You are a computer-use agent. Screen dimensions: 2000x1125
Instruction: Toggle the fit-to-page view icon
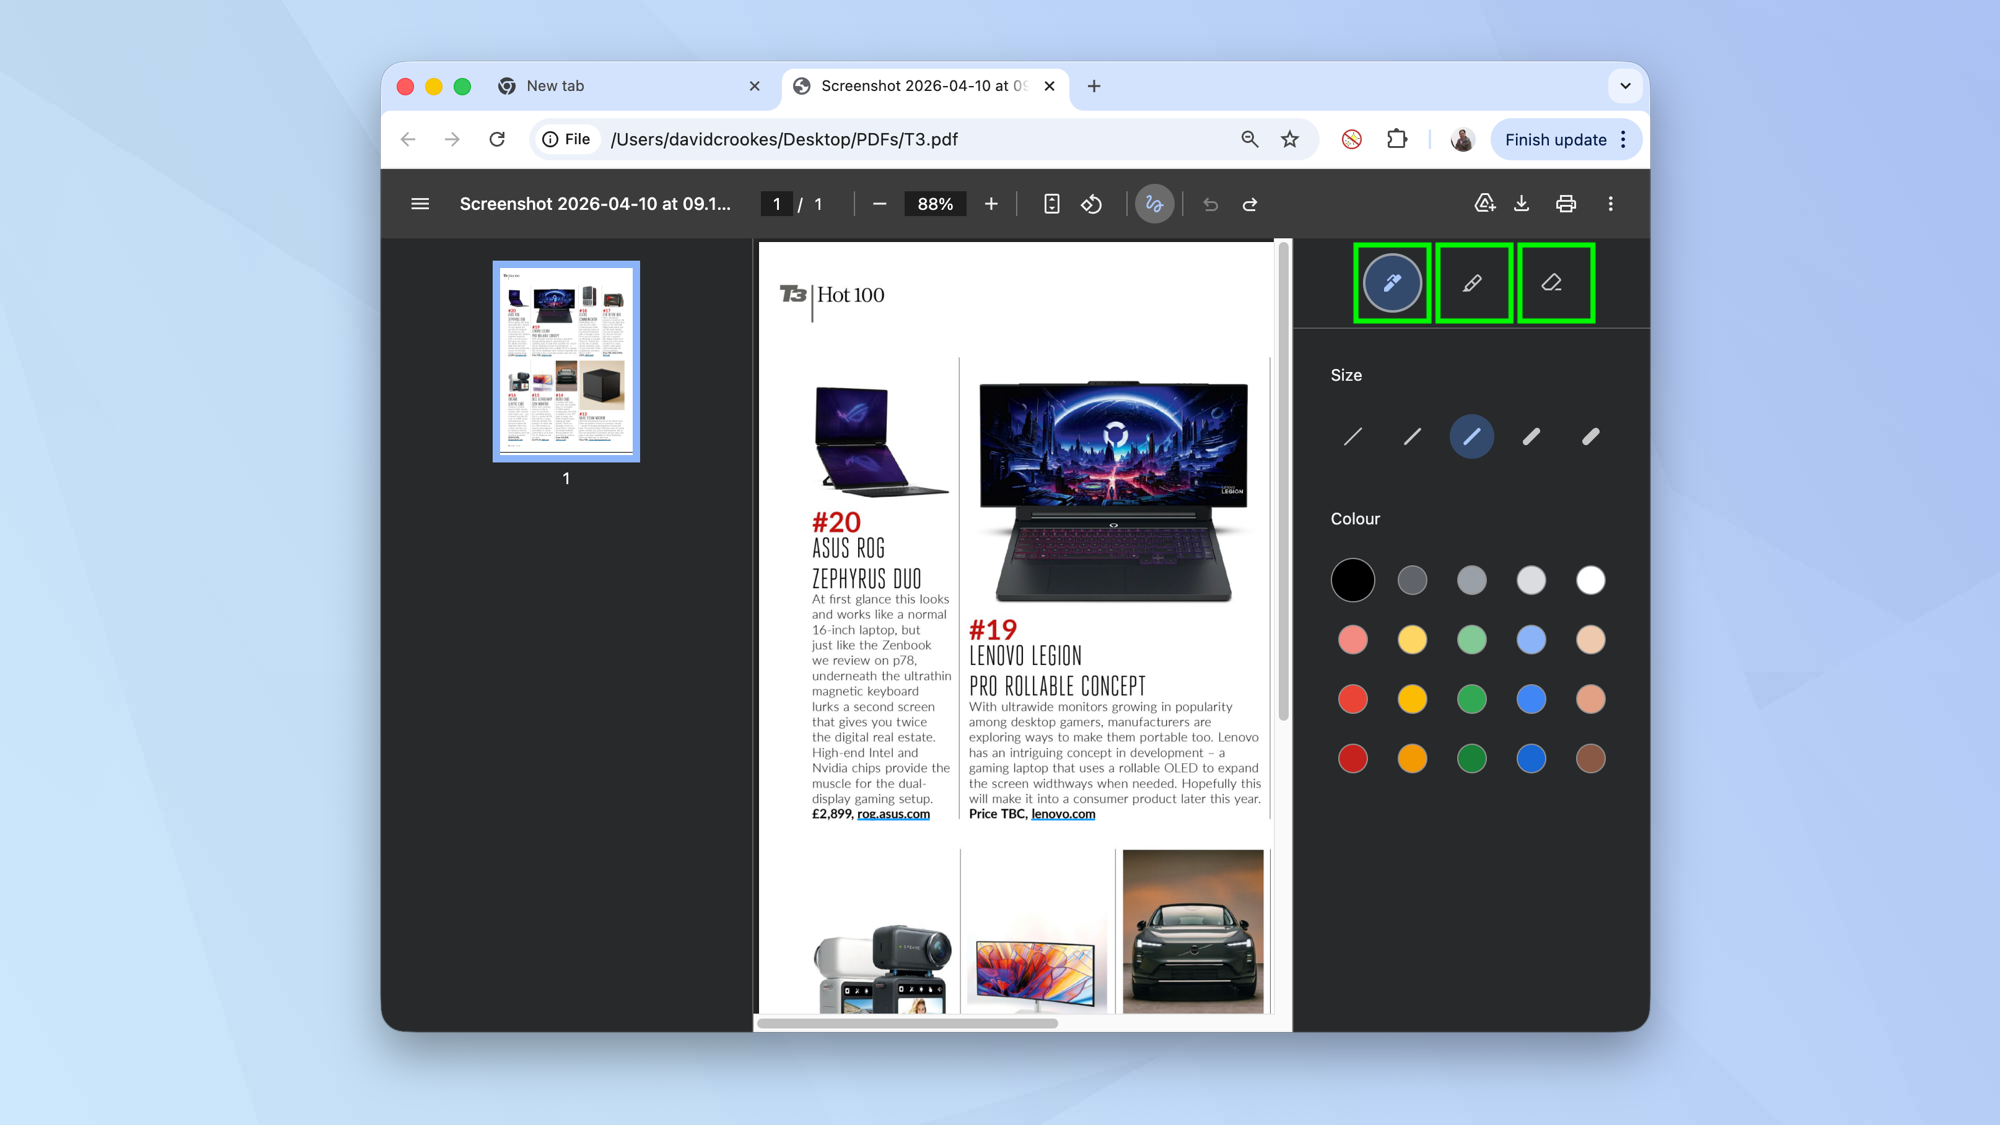(1051, 203)
